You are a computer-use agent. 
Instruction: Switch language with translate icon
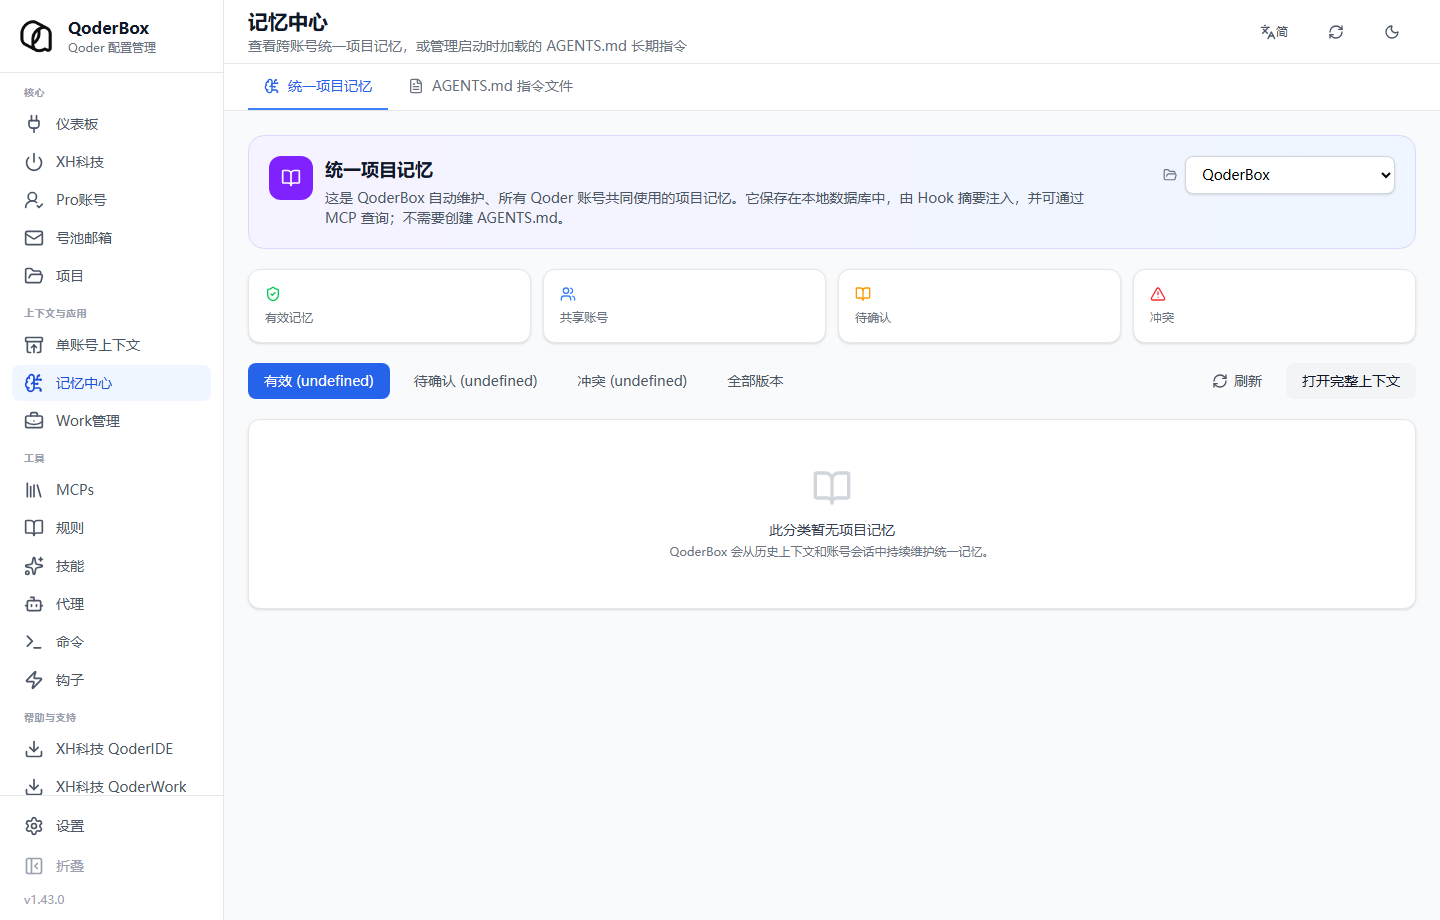(x=1274, y=32)
